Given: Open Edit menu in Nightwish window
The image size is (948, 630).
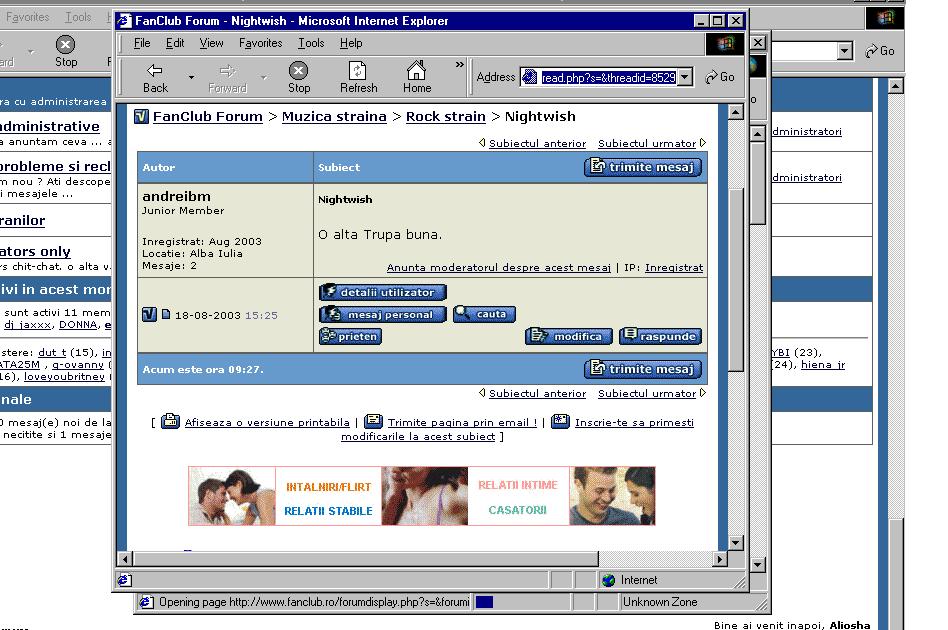Looking at the screenshot, I should pyautogui.click(x=175, y=43).
